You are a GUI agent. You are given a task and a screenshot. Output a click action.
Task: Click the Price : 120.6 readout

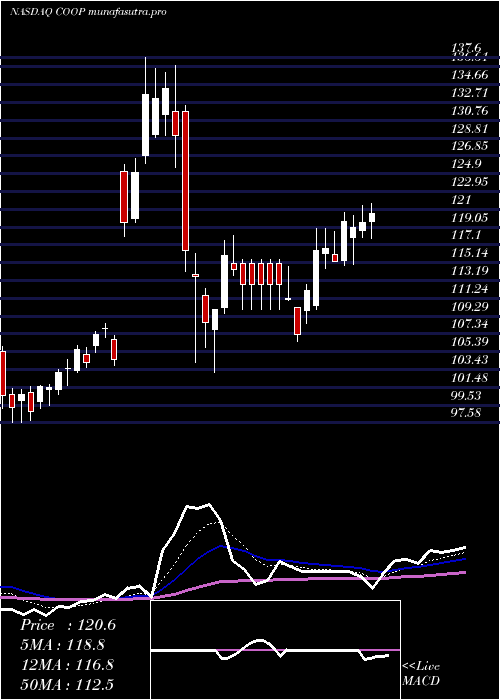[x=68, y=625]
